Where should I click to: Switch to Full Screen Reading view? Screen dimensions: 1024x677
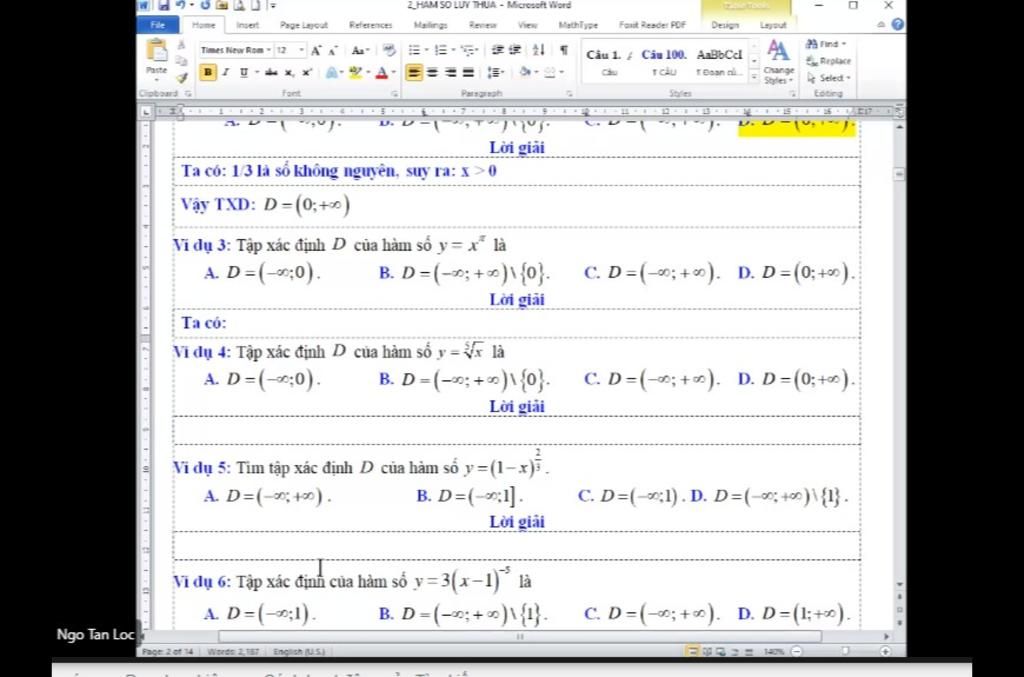coord(707,652)
